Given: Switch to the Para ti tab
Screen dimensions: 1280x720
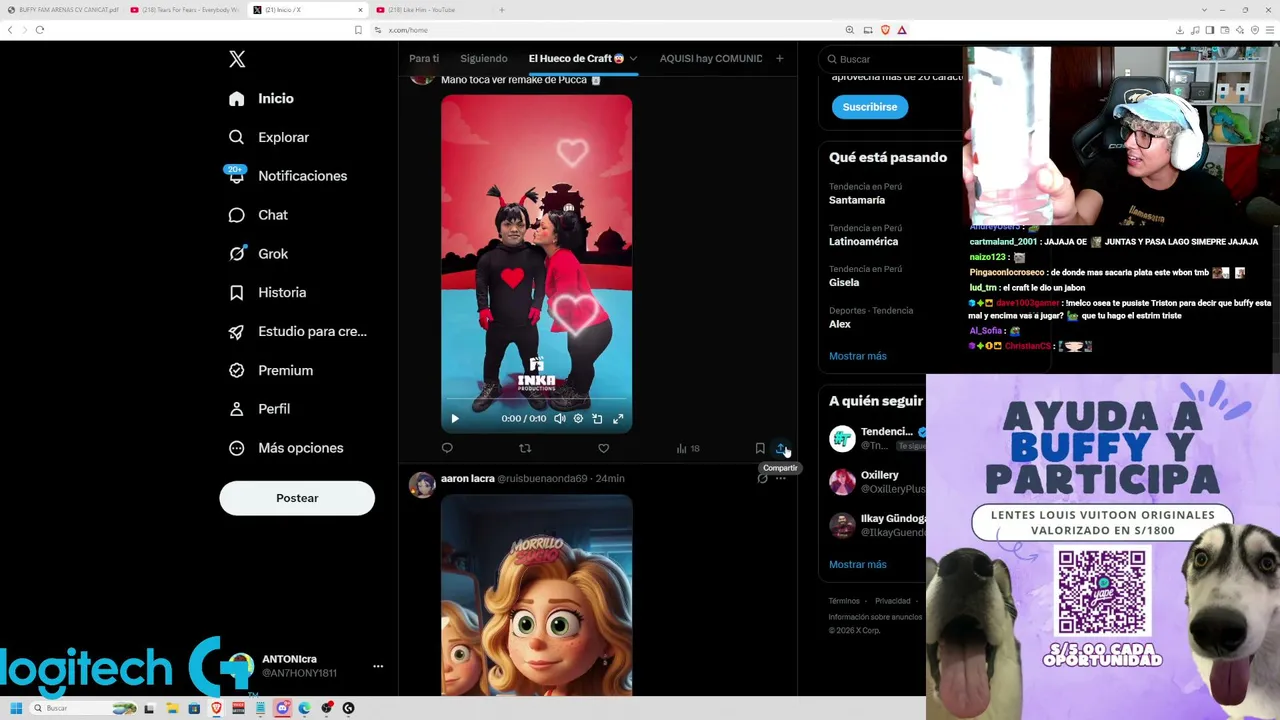Looking at the screenshot, I should [x=424, y=58].
